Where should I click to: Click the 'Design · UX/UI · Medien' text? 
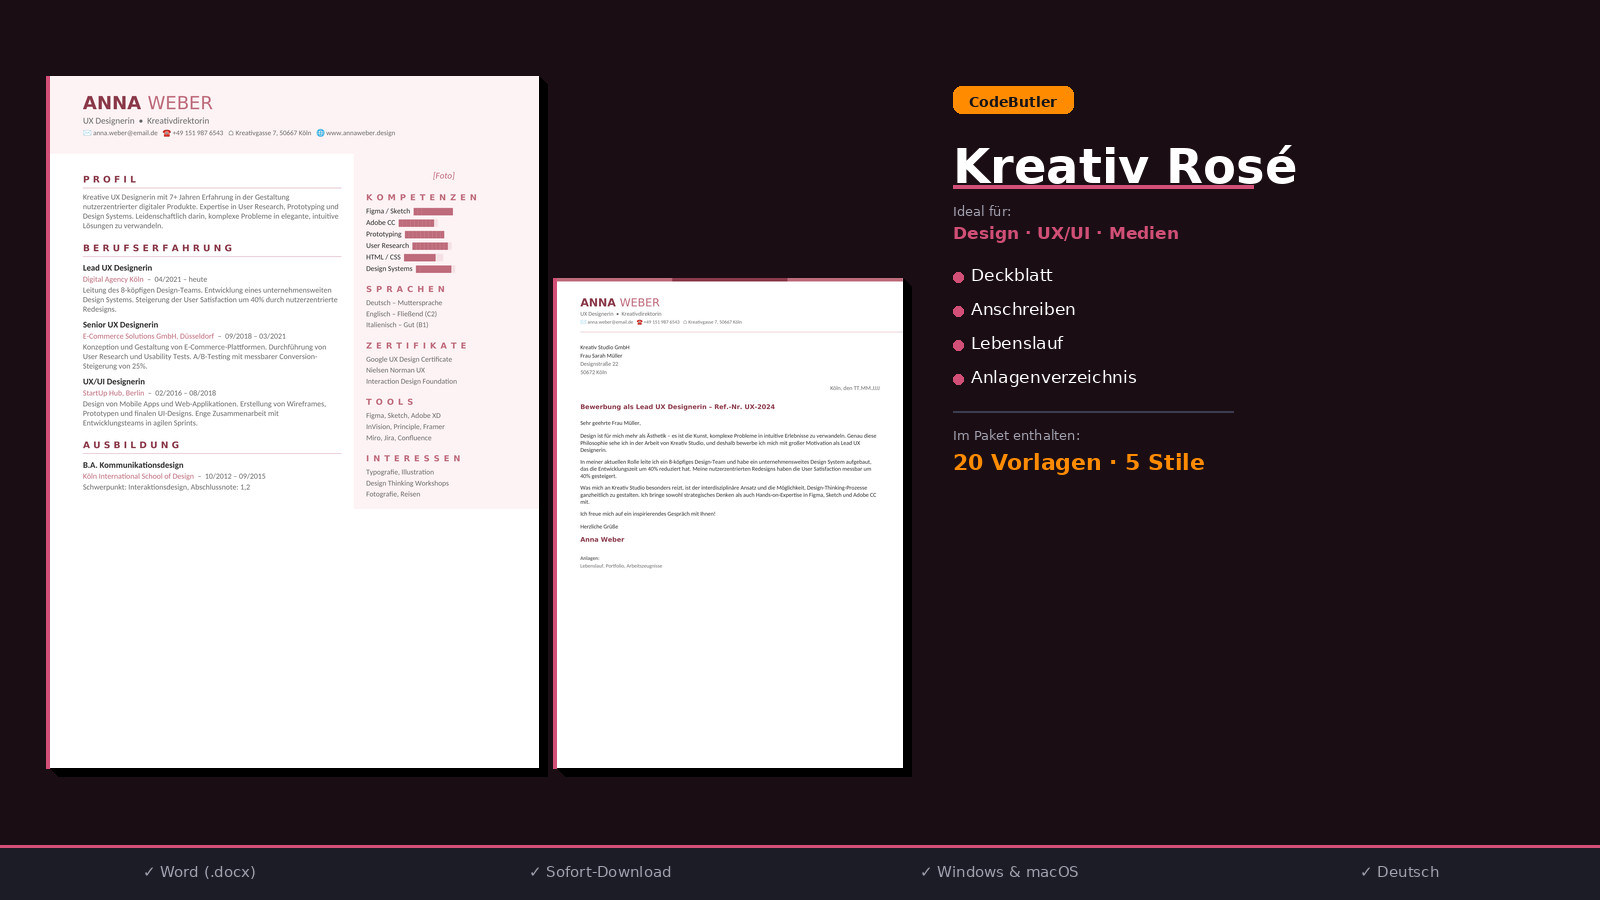click(1066, 233)
